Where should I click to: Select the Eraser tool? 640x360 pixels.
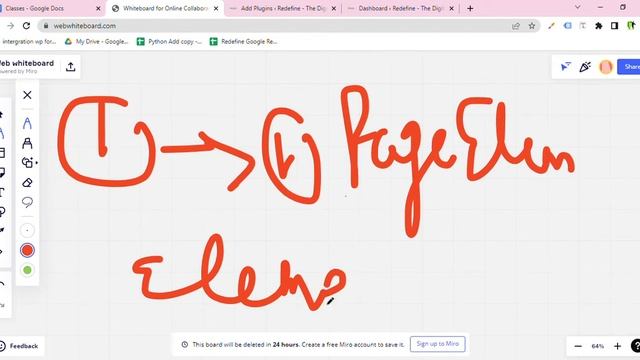click(x=27, y=182)
